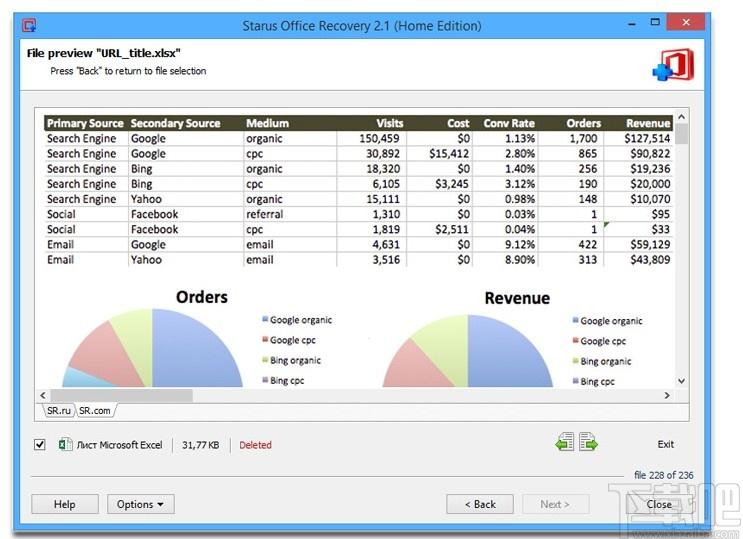Click the Medium column header

tap(267, 123)
